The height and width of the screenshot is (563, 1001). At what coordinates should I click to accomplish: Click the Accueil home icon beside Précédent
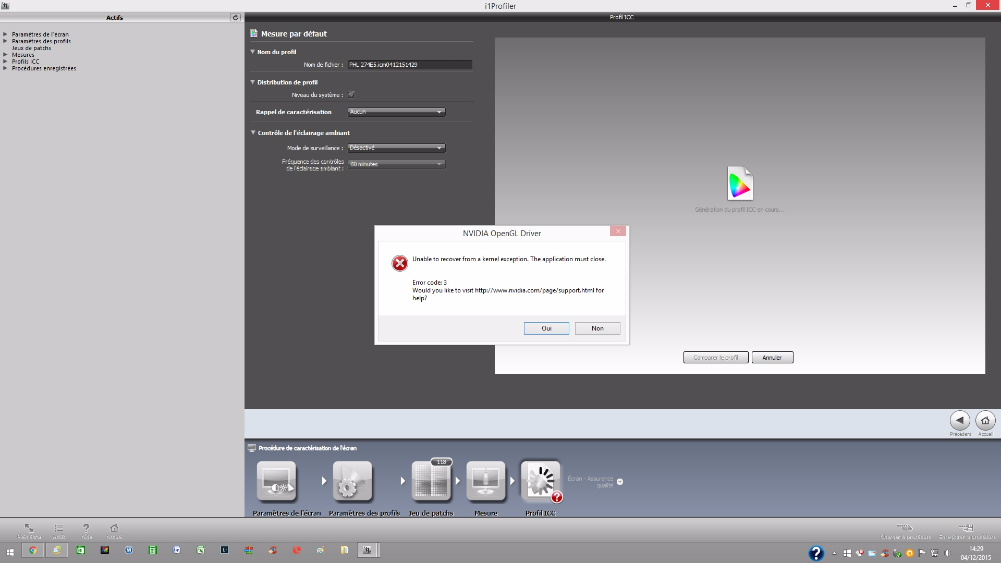point(985,420)
